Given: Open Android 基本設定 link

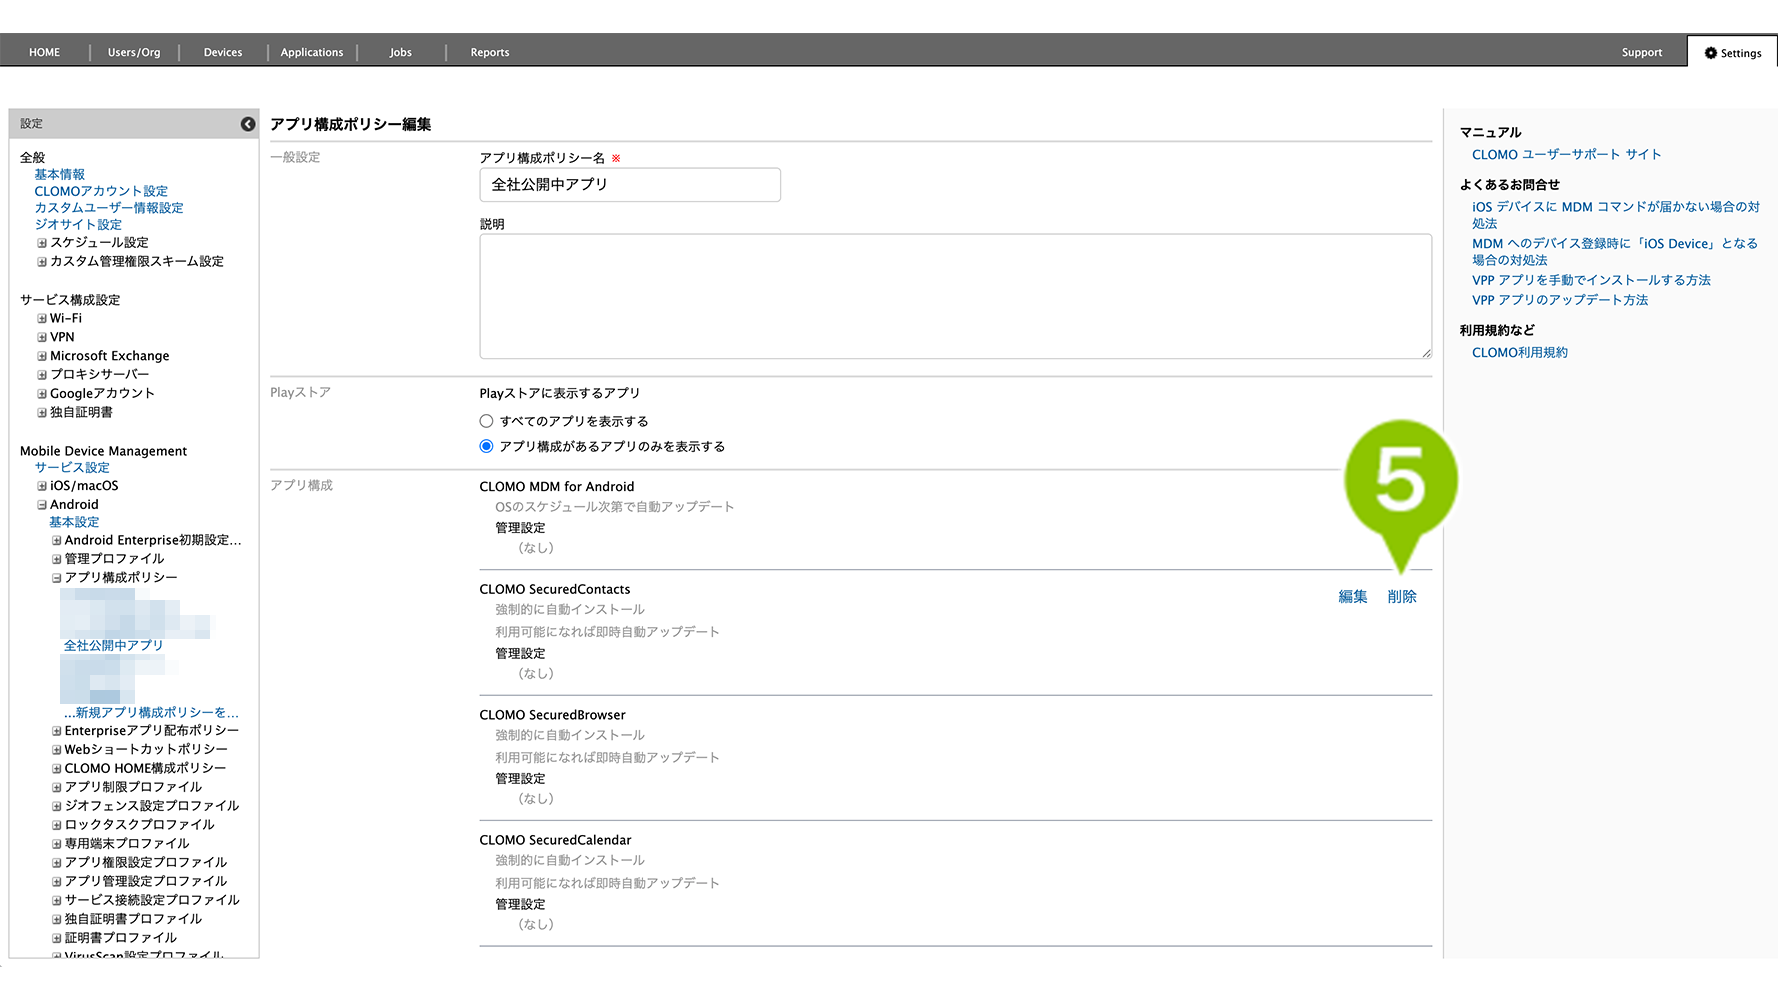Looking at the screenshot, I should 74,522.
